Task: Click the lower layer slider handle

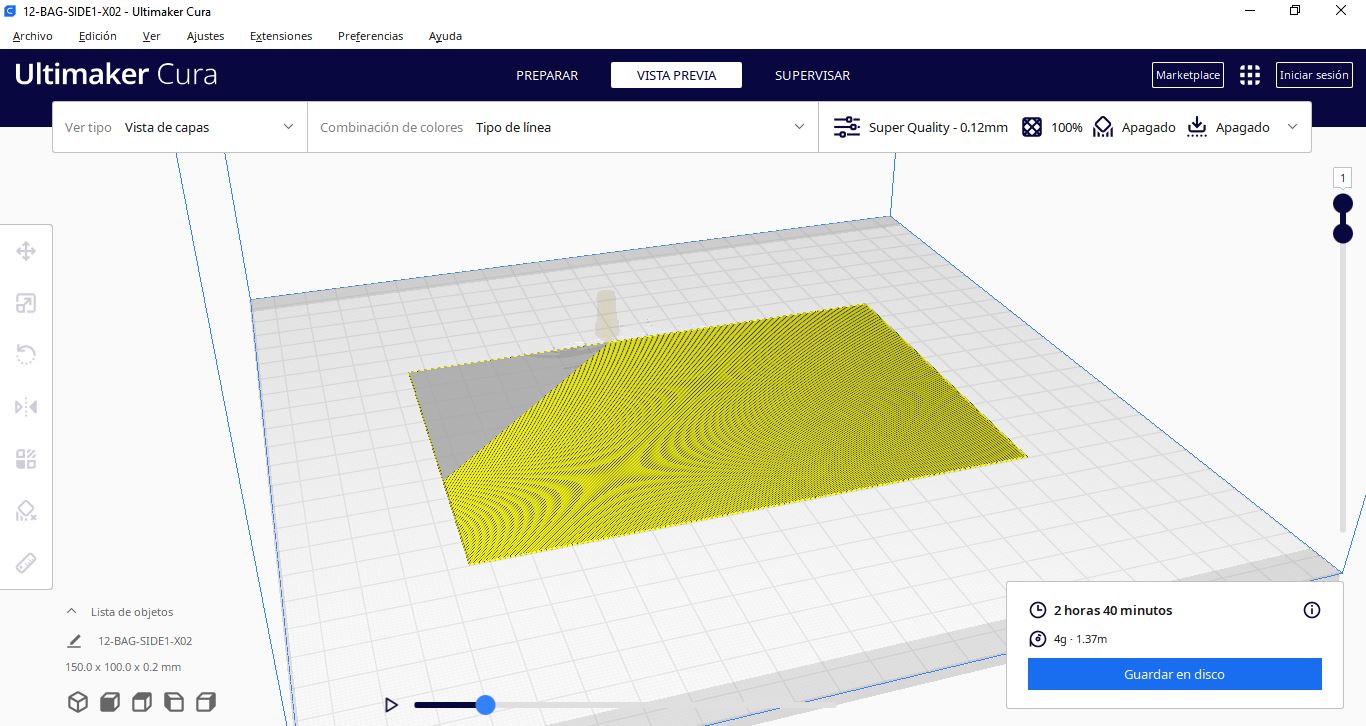Action: tap(1343, 233)
